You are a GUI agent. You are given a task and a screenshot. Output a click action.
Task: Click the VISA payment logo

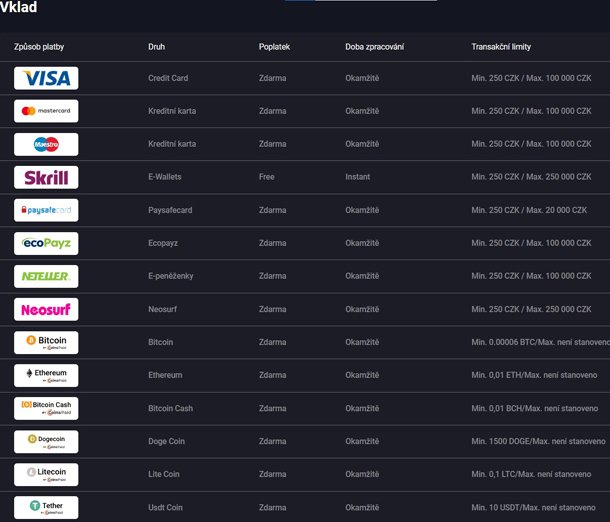[46, 78]
